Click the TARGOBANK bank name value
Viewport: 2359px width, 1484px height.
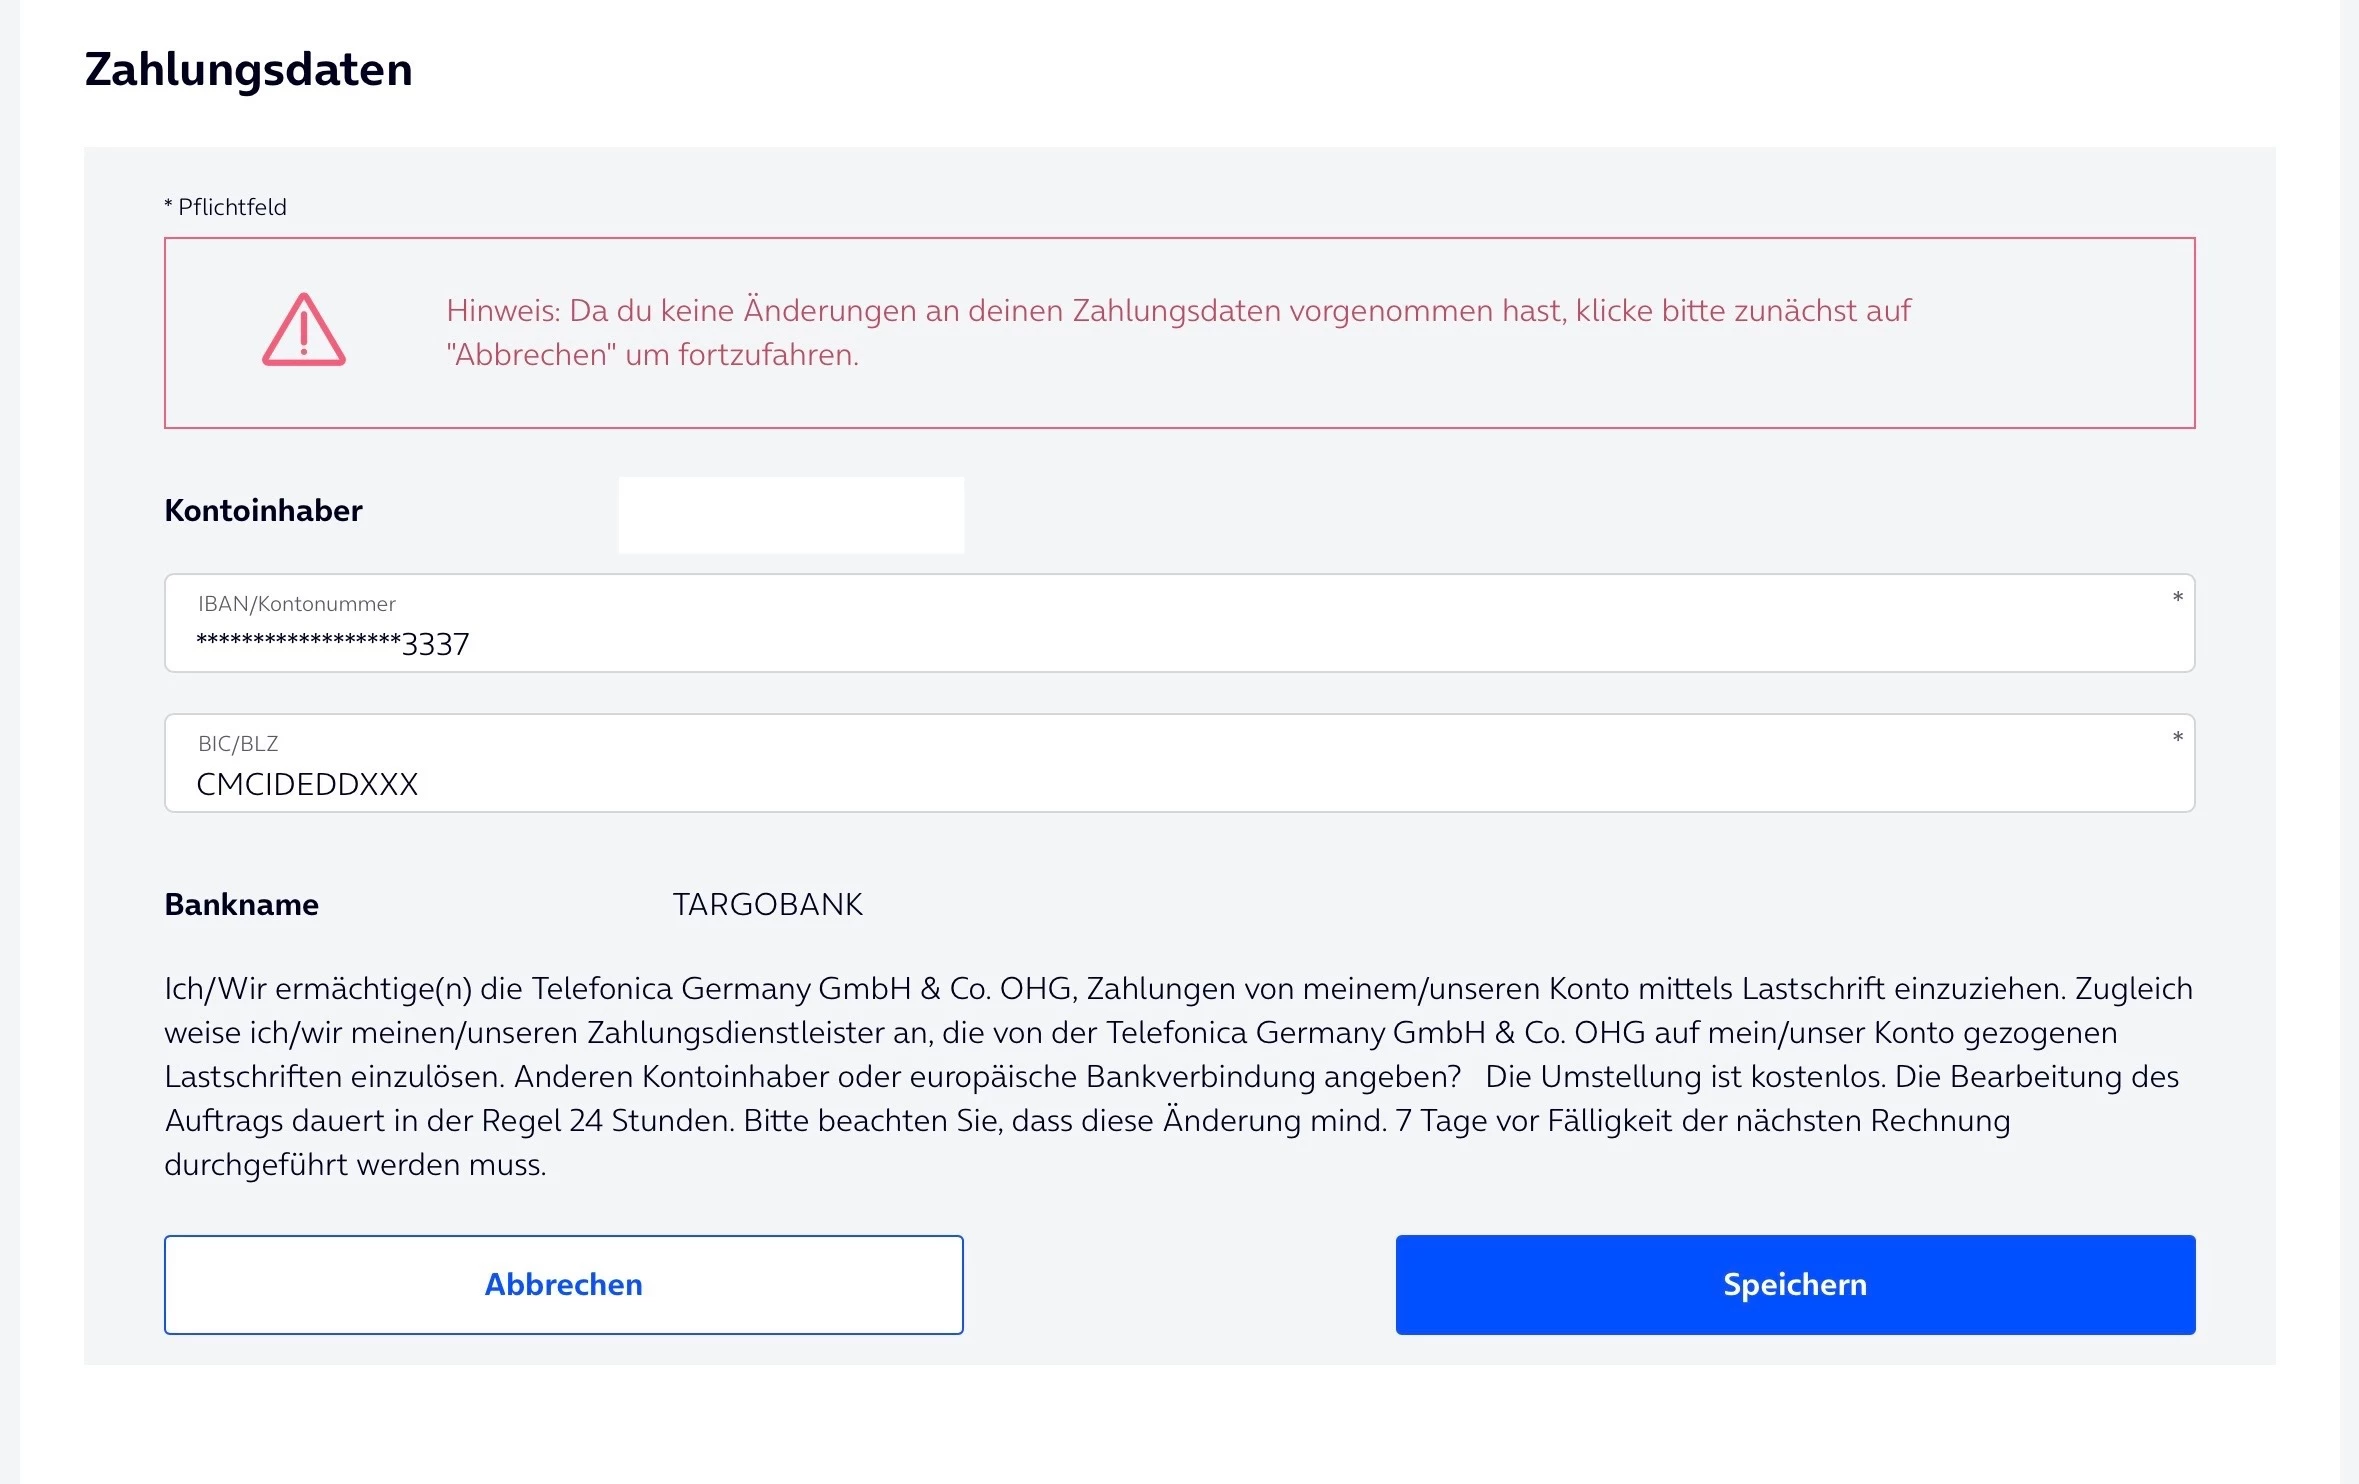(767, 905)
